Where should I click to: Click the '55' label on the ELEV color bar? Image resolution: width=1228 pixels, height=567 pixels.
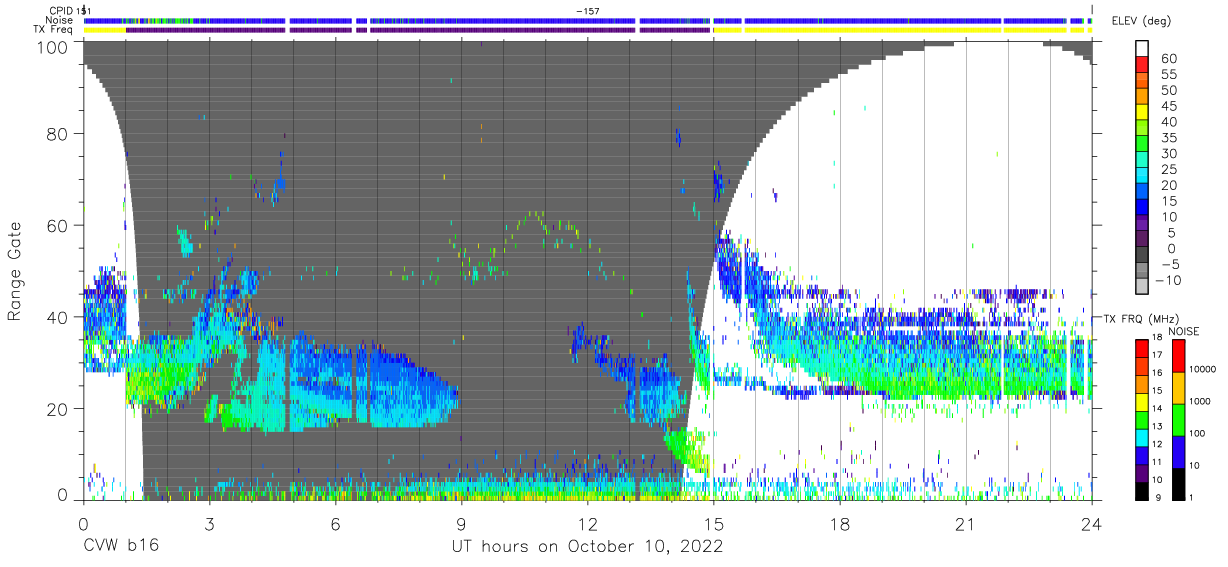click(x=1168, y=75)
